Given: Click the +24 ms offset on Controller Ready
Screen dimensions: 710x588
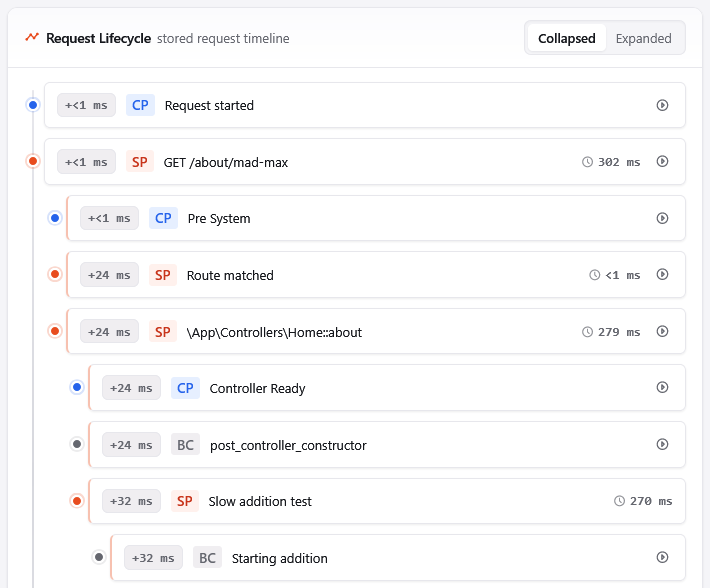Looking at the screenshot, I should 131,388.
